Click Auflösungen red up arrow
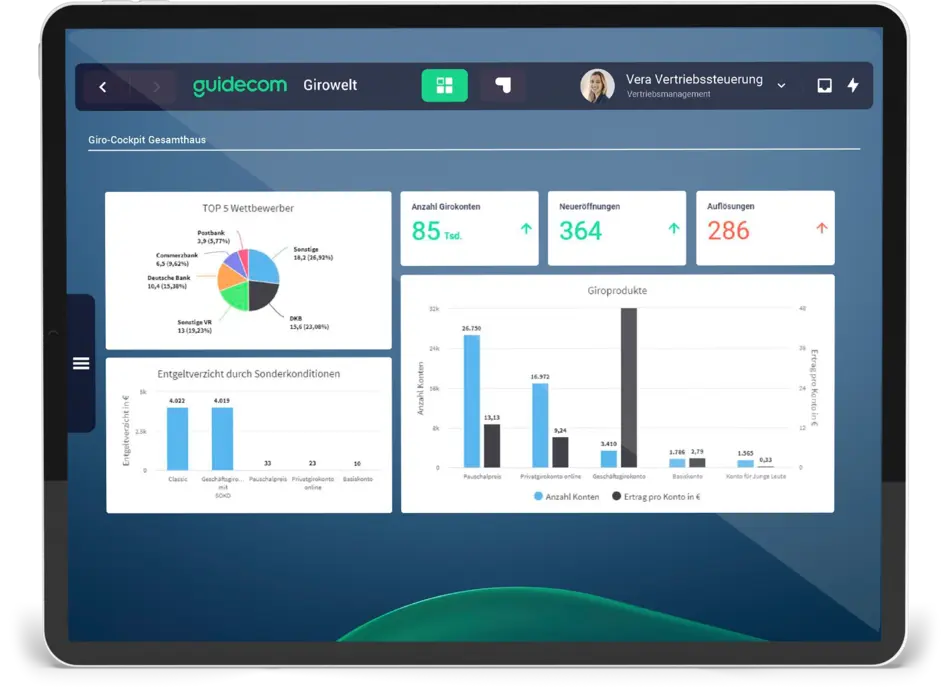Screen dimensions: 951x689 tap(821, 228)
